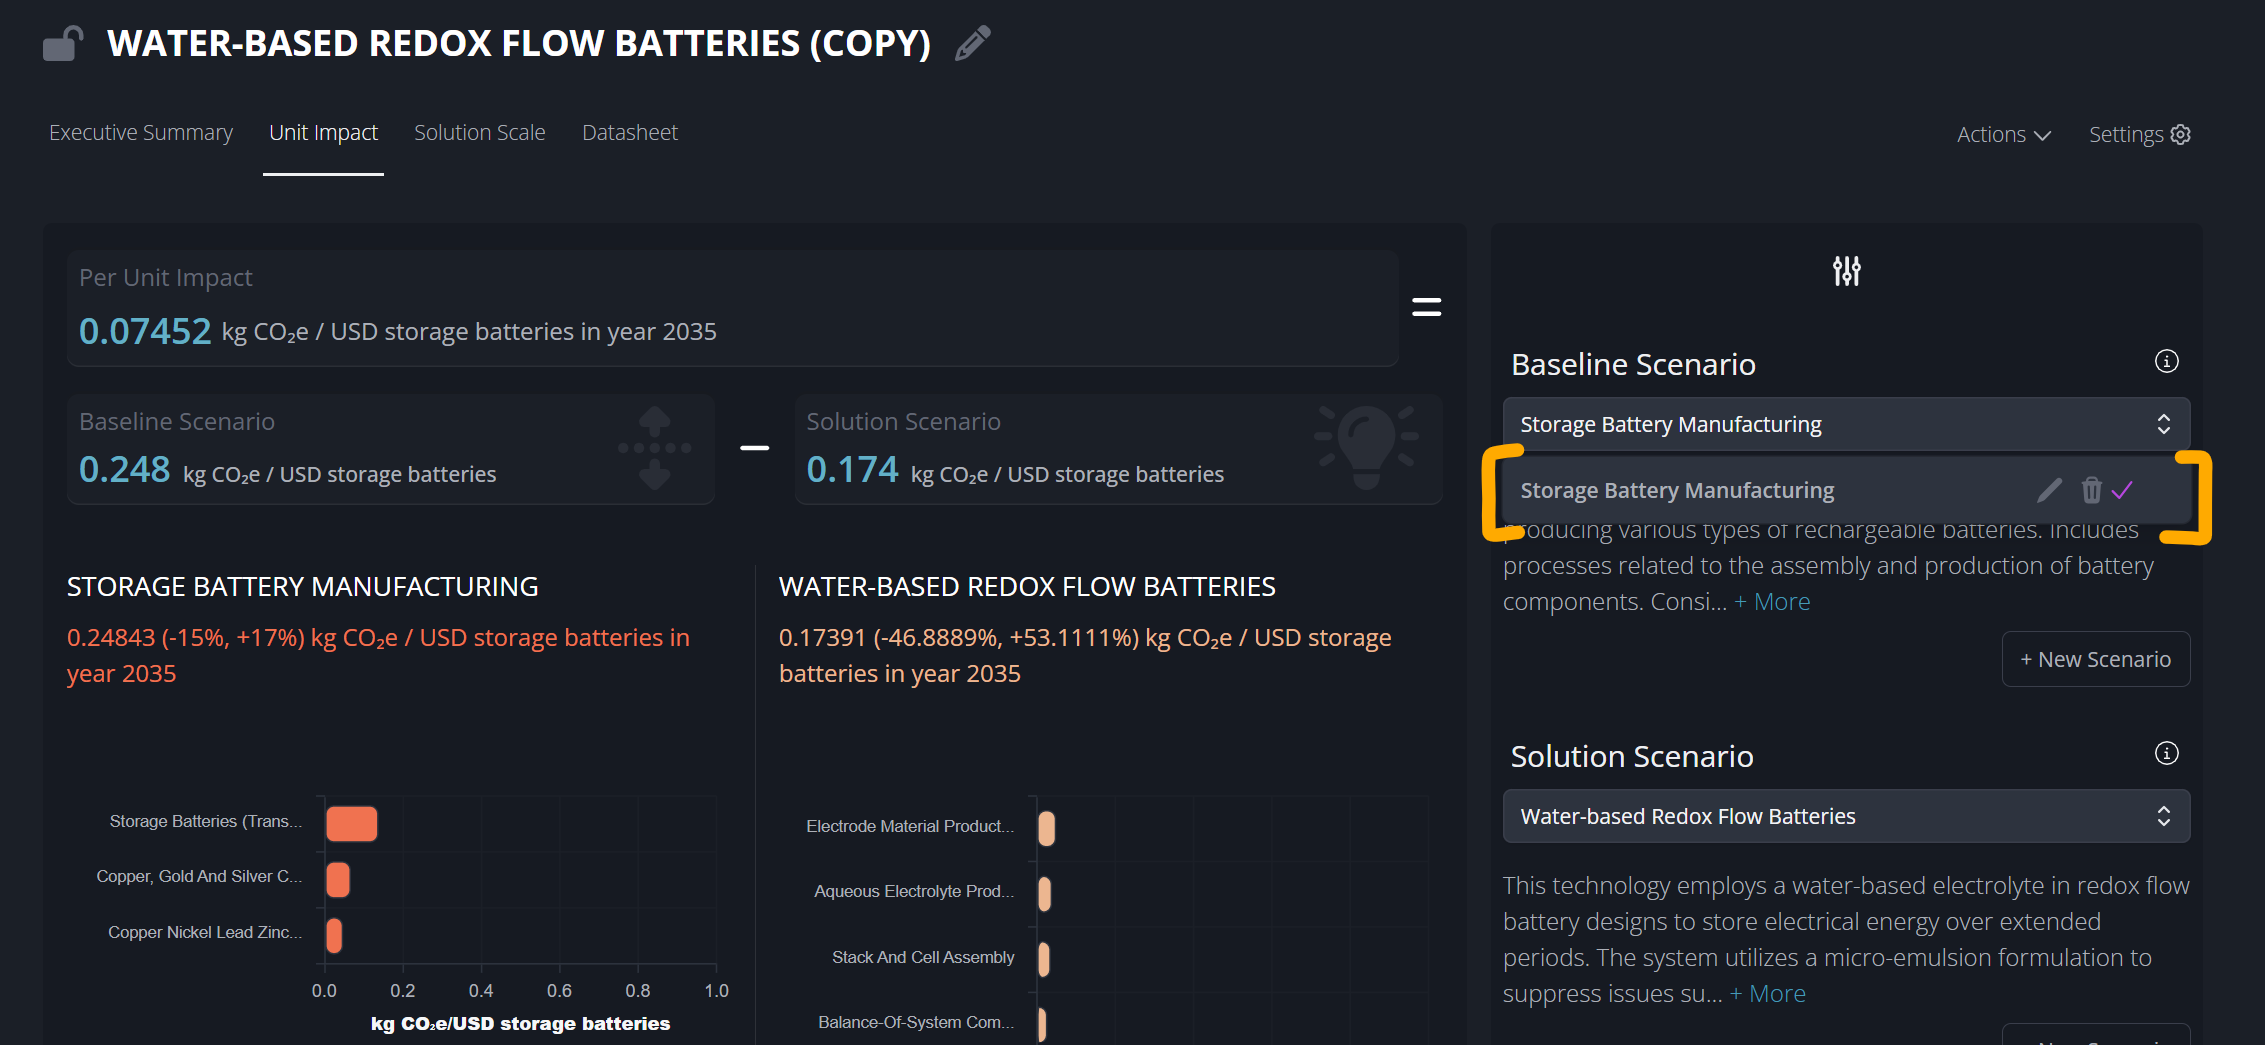Click the purple checkmark on Storage Battery Manufacturing

click(x=2122, y=490)
